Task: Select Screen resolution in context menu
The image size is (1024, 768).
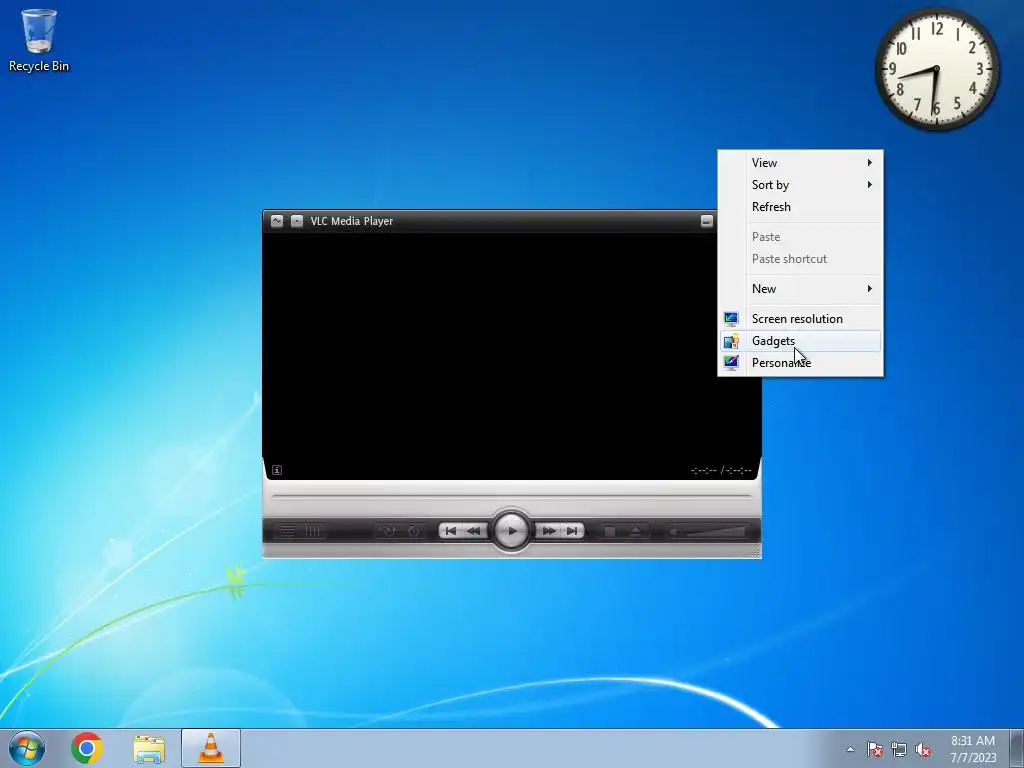Action: point(801,319)
